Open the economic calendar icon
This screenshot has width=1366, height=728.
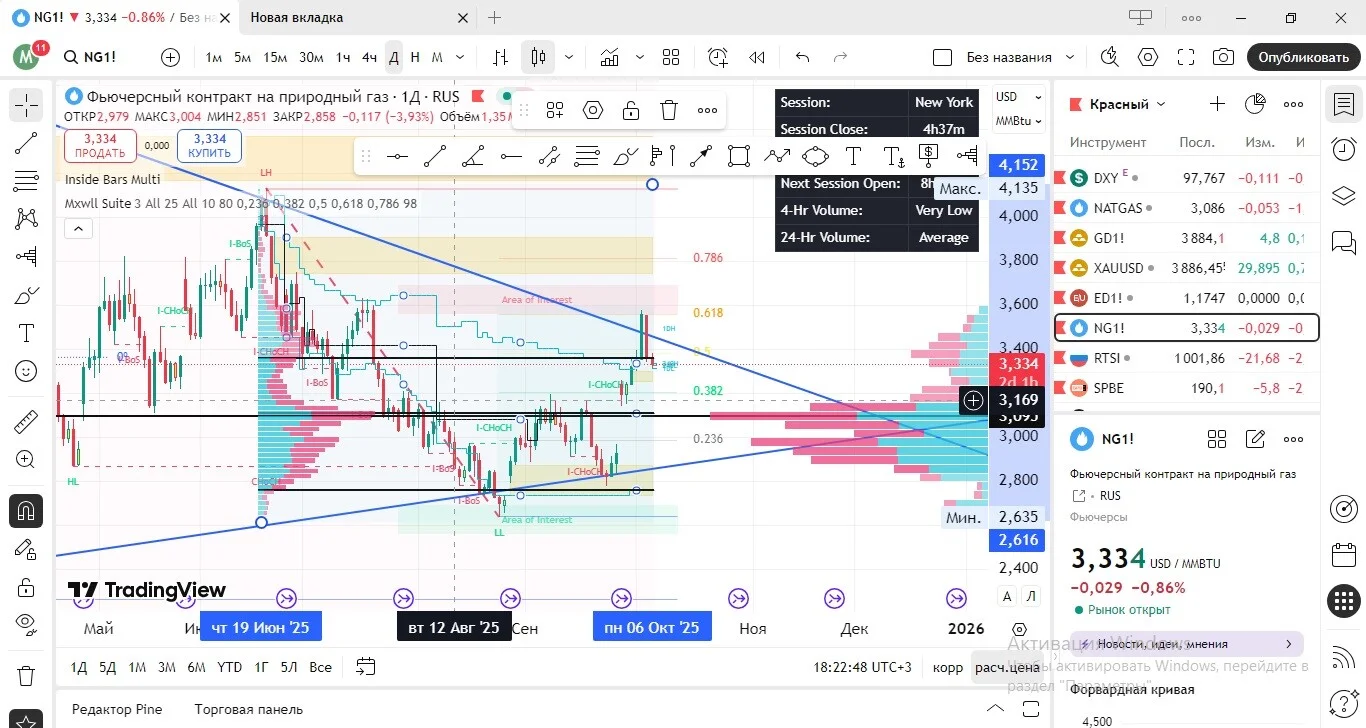pos(1343,555)
